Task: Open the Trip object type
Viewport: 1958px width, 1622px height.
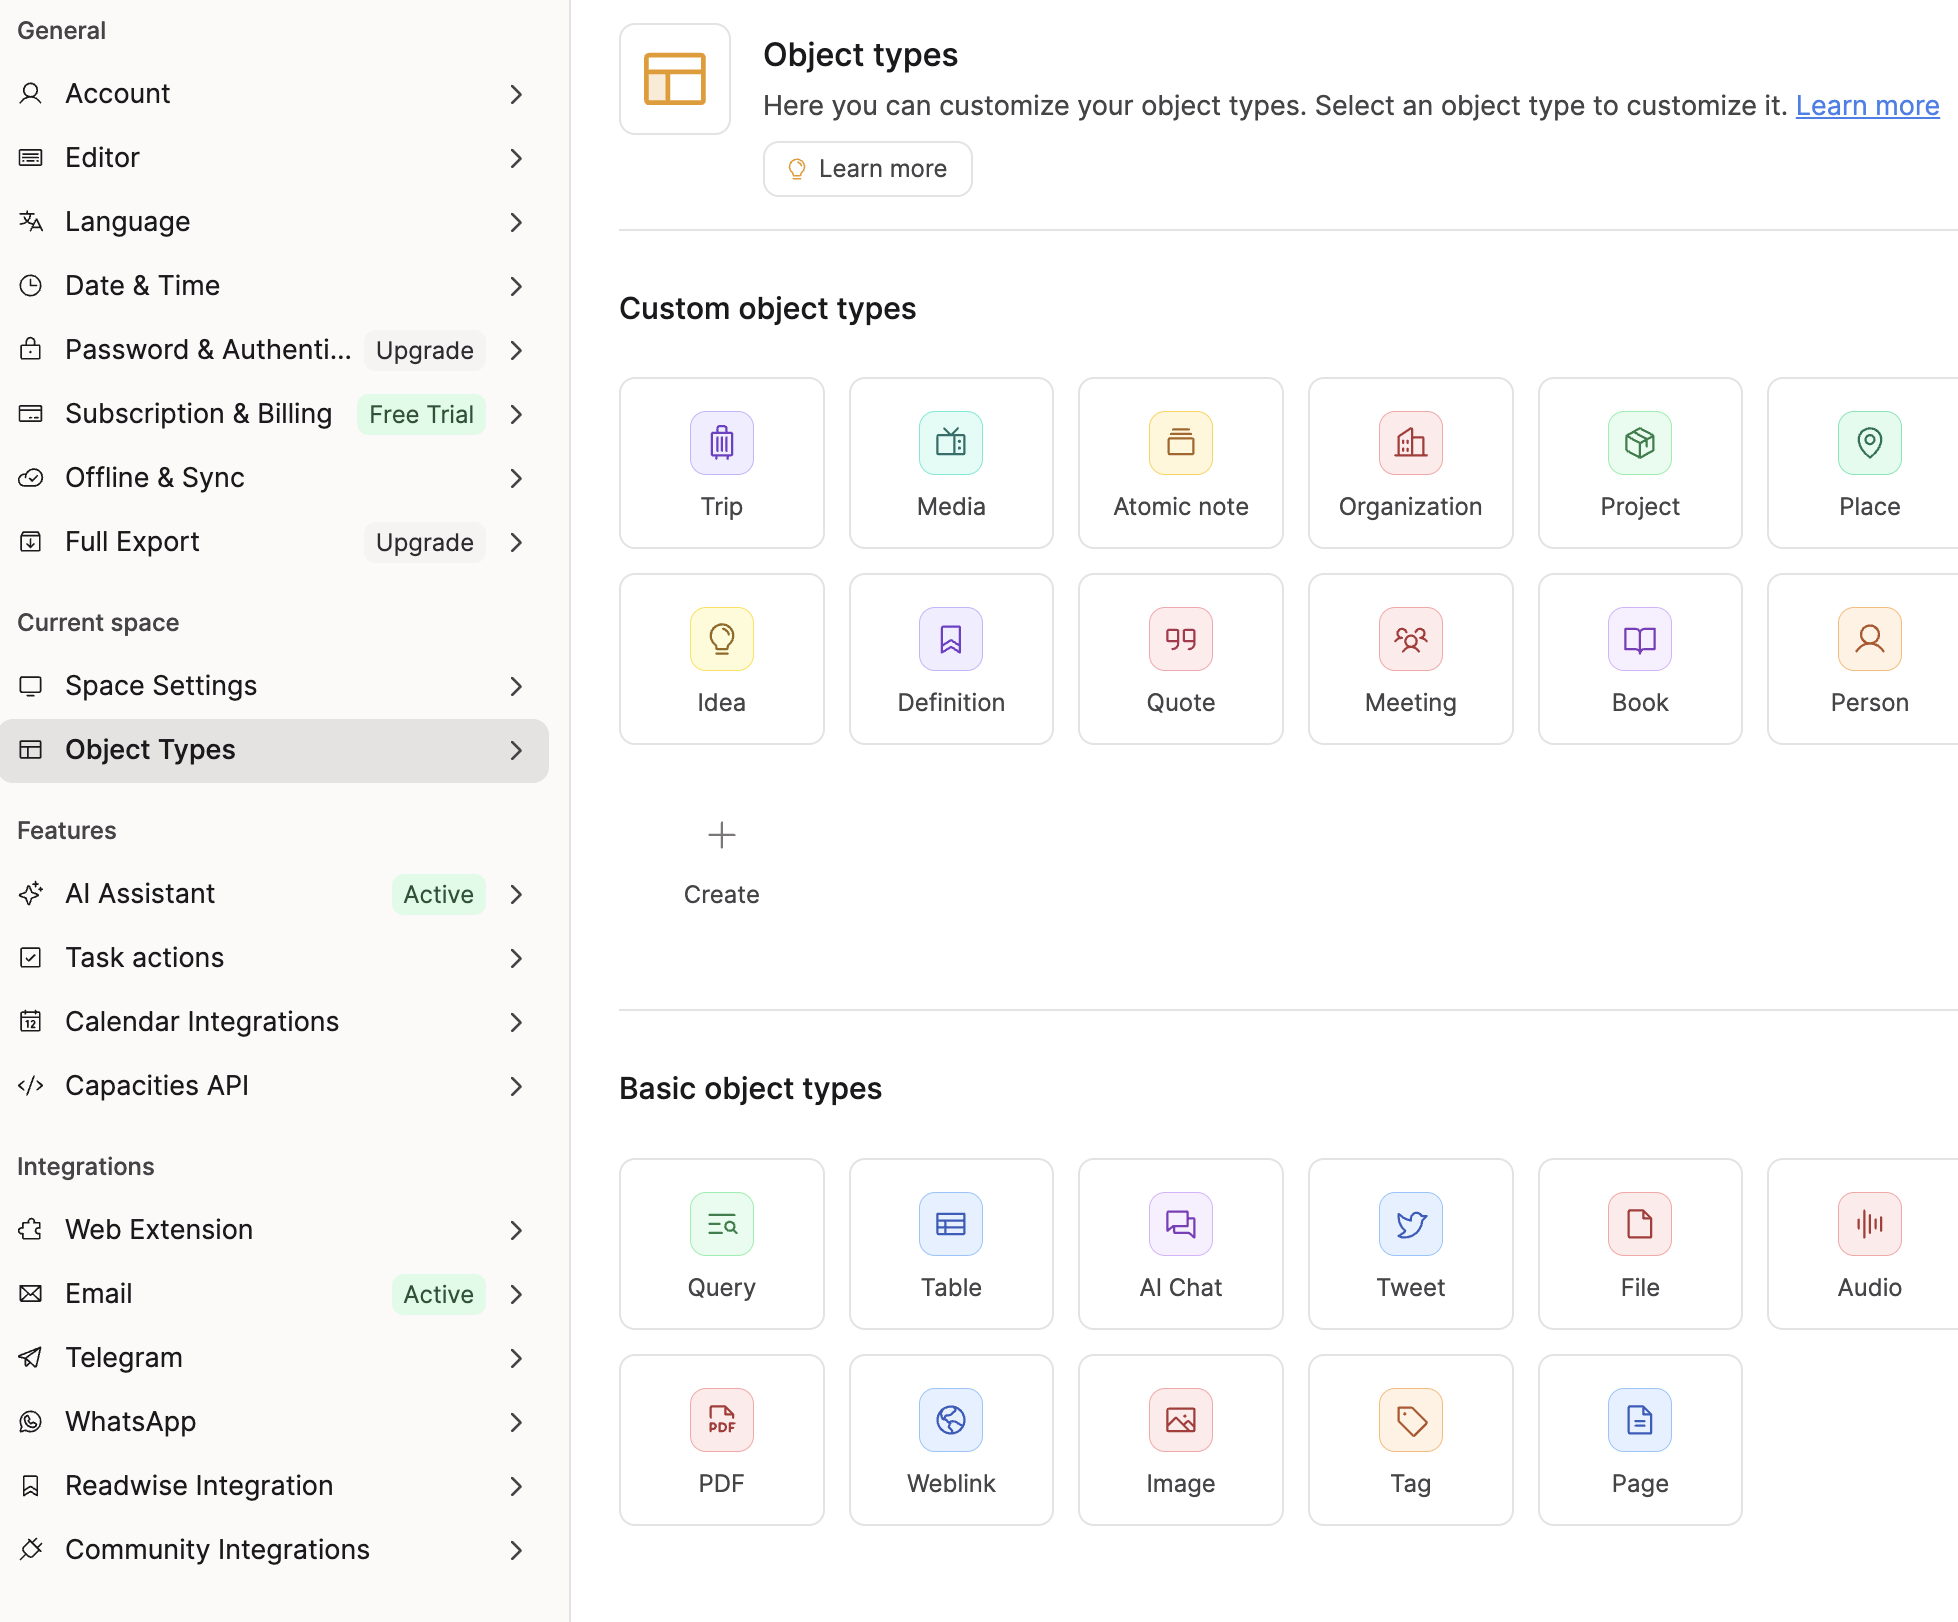Action: [x=721, y=463]
